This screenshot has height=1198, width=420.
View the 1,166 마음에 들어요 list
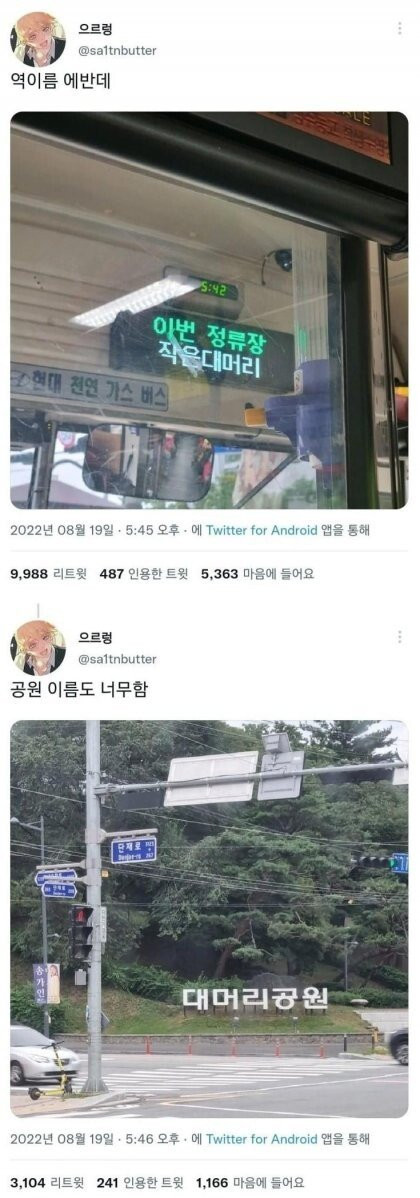[255, 1183]
